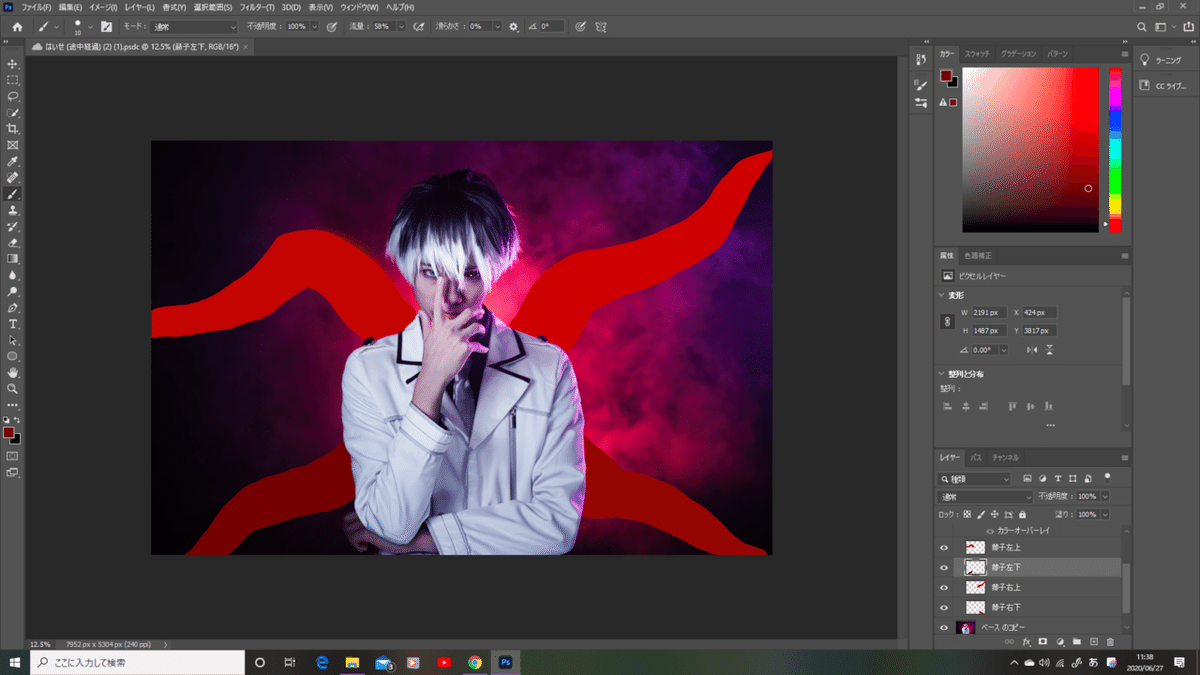The width and height of the screenshot is (1200, 675).
Task: Toggle visibility of 赫子右下 layer
Action: [x=944, y=607]
